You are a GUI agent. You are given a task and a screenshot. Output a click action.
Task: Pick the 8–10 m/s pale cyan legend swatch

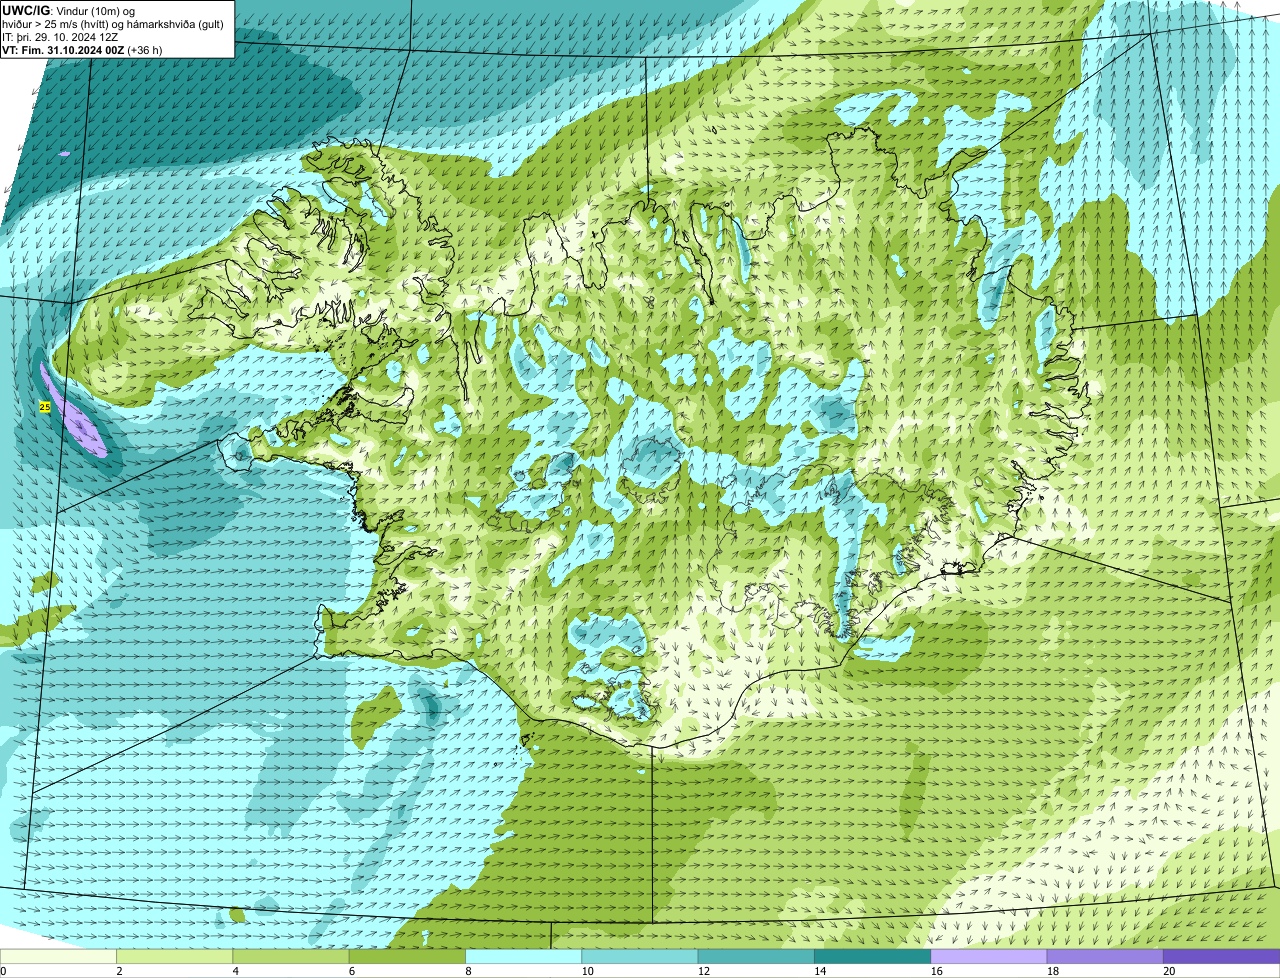click(524, 957)
